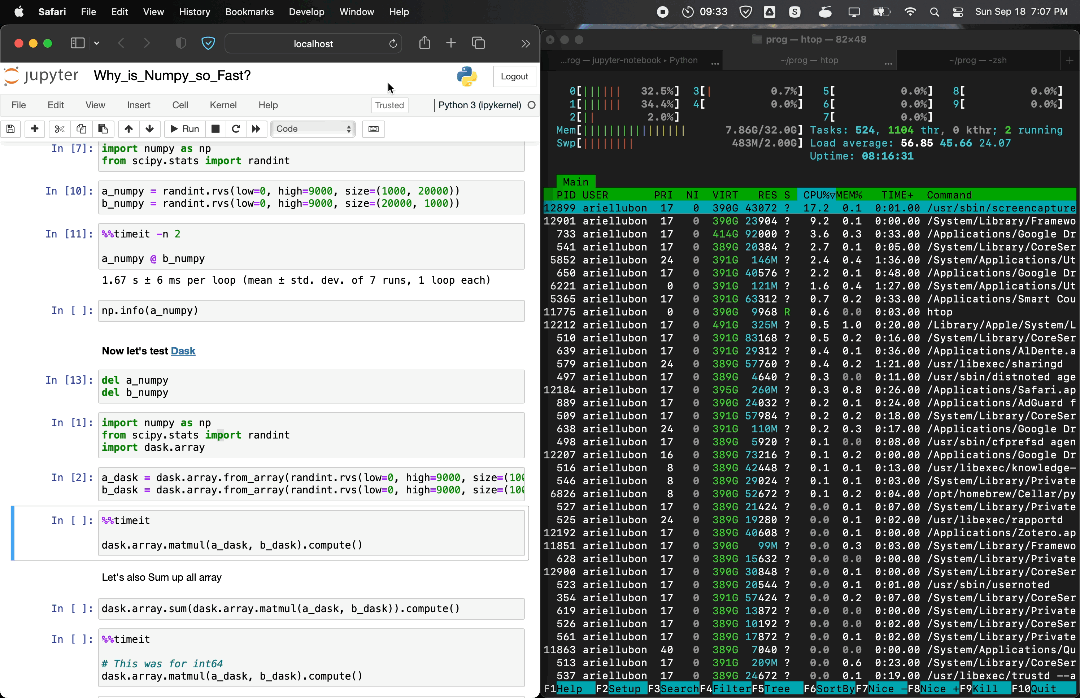Image resolution: width=1080 pixels, height=698 pixels.
Task: Click the Dask hyperlink in the notebook
Action: click(x=183, y=351)
